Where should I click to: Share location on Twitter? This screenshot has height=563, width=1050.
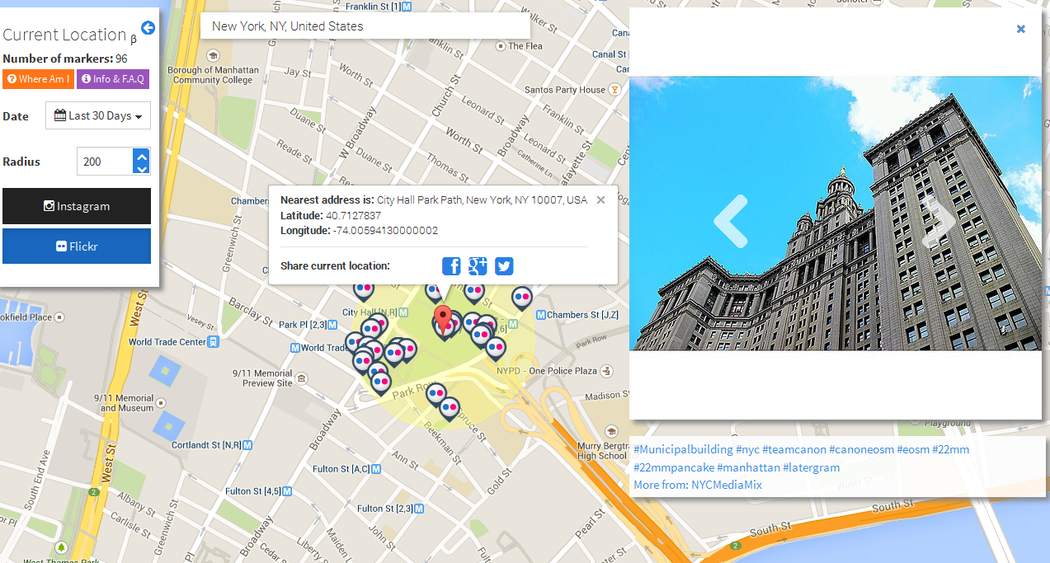504,266
